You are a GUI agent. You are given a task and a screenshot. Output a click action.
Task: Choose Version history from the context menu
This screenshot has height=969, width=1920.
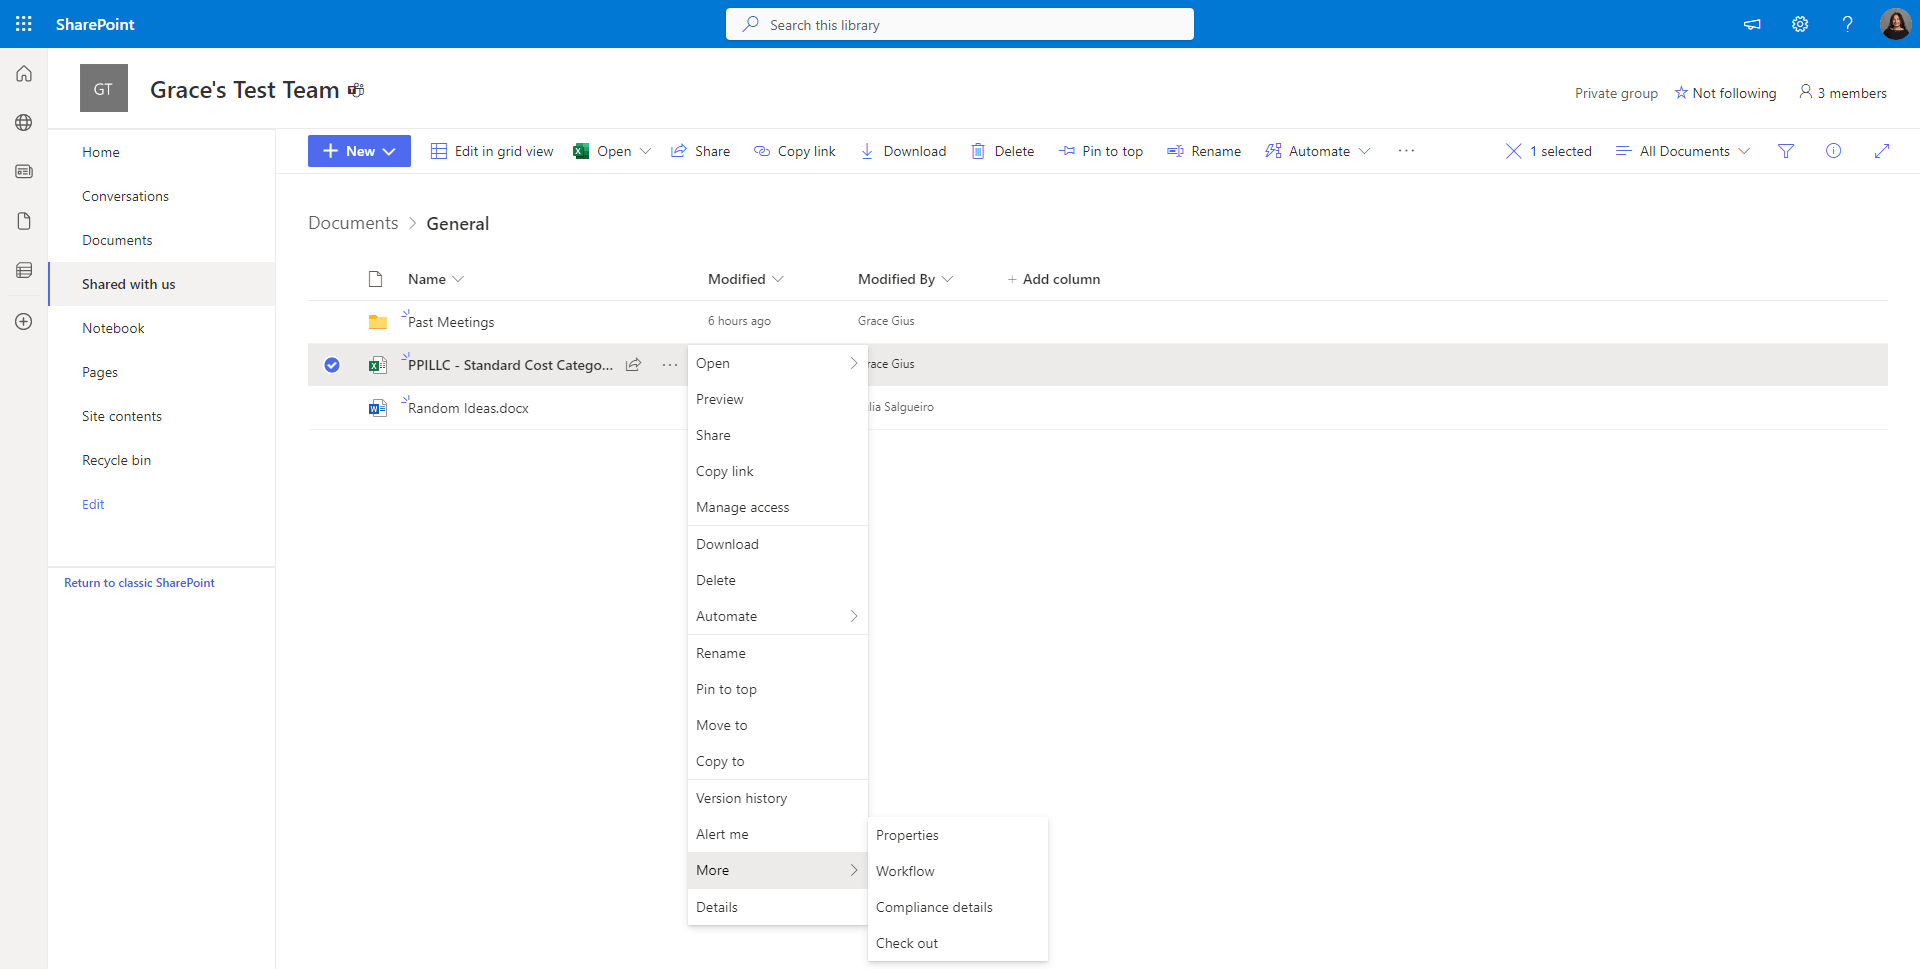778,798
